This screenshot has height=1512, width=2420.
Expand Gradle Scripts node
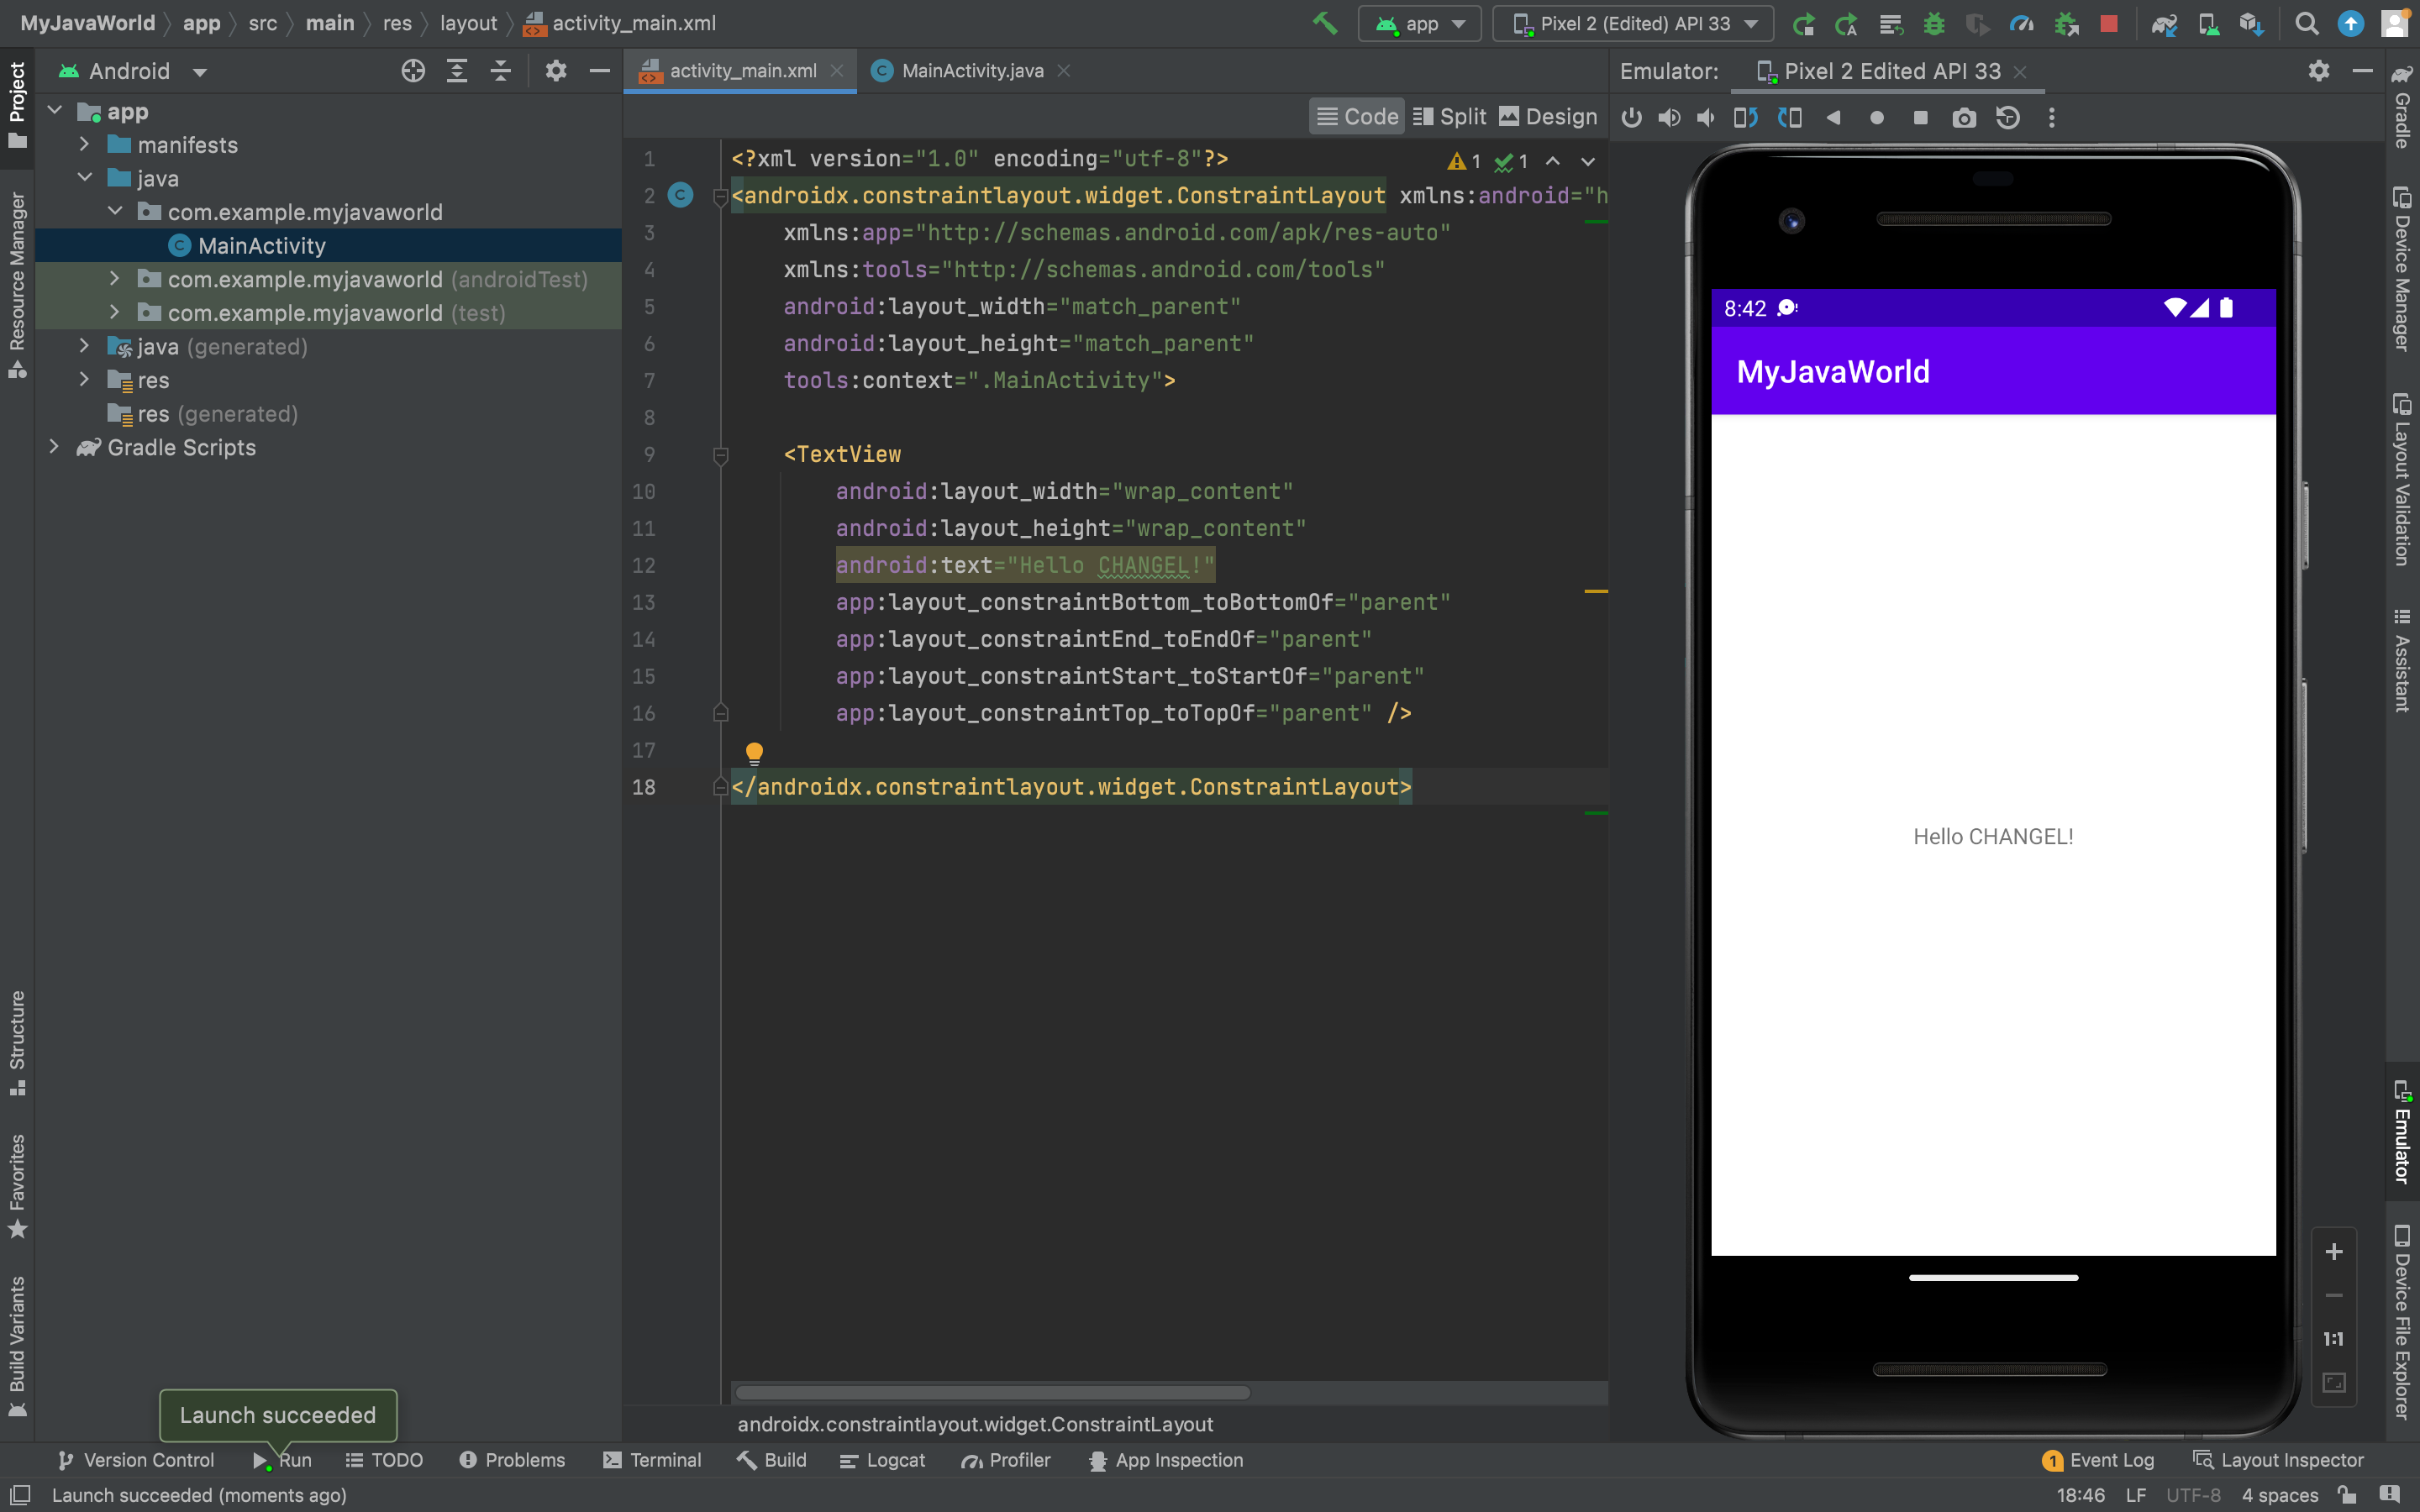[x=55, y=447]
